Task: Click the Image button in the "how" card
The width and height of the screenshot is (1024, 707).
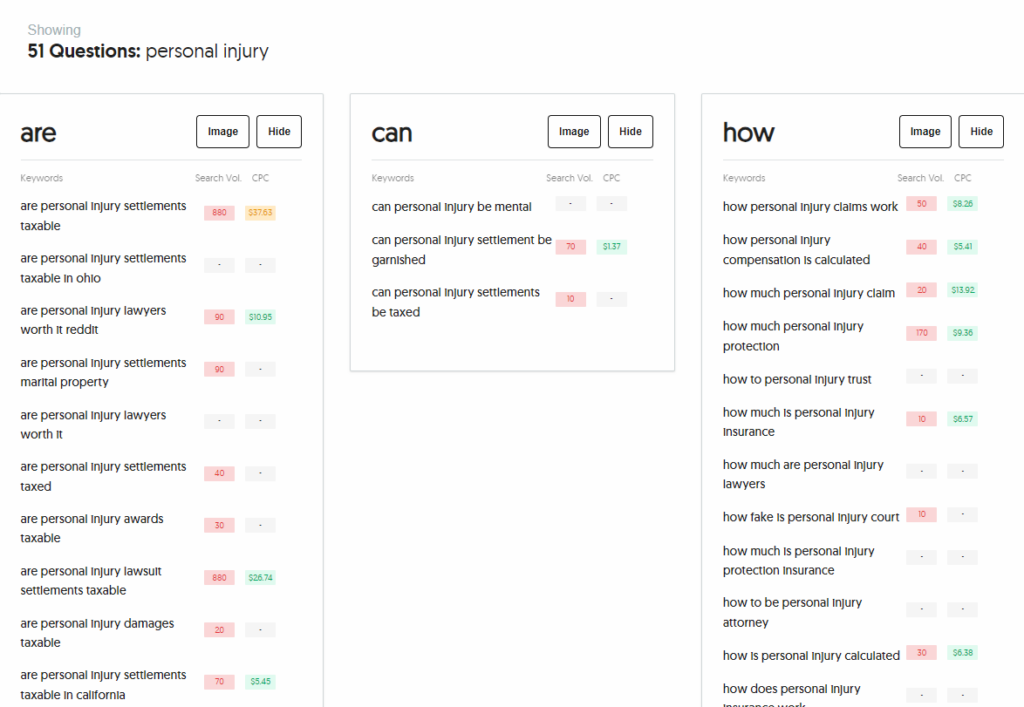Action: (925, 132)
